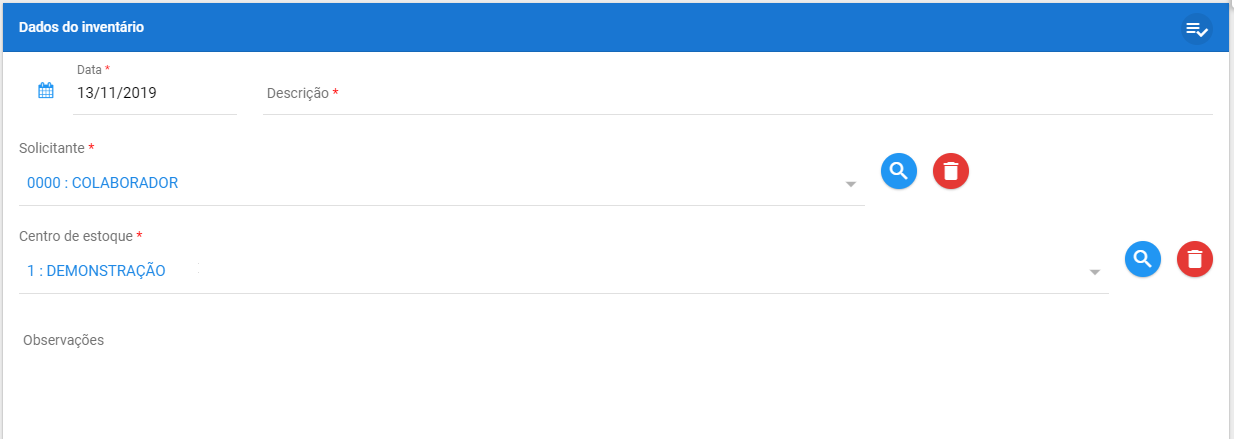Expand the Centro de estoque dropdown arrow

pos(1095,272)
